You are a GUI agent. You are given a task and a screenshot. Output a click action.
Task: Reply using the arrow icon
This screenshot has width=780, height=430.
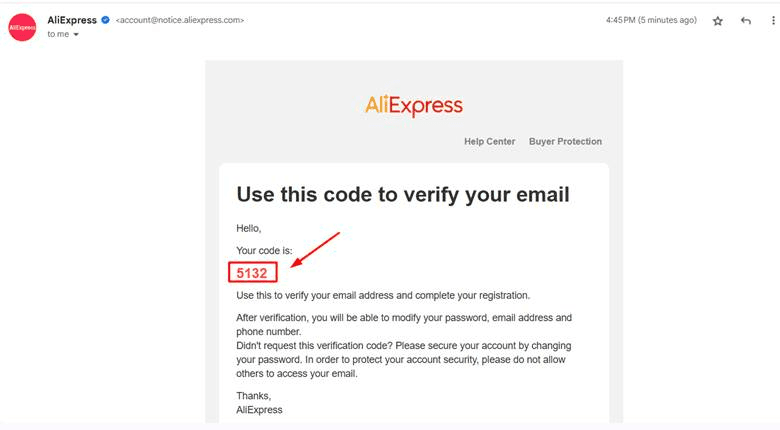pos(745,21)
